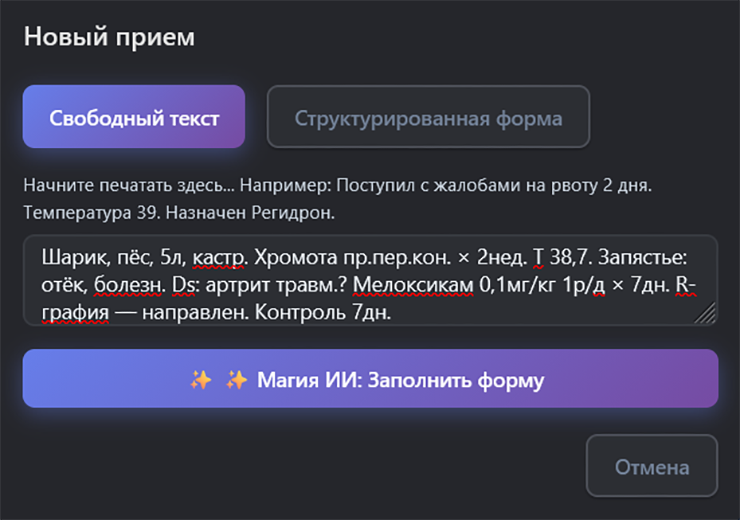Place cursor on the word Шарик
740x520 pixels.
[65, 256]
